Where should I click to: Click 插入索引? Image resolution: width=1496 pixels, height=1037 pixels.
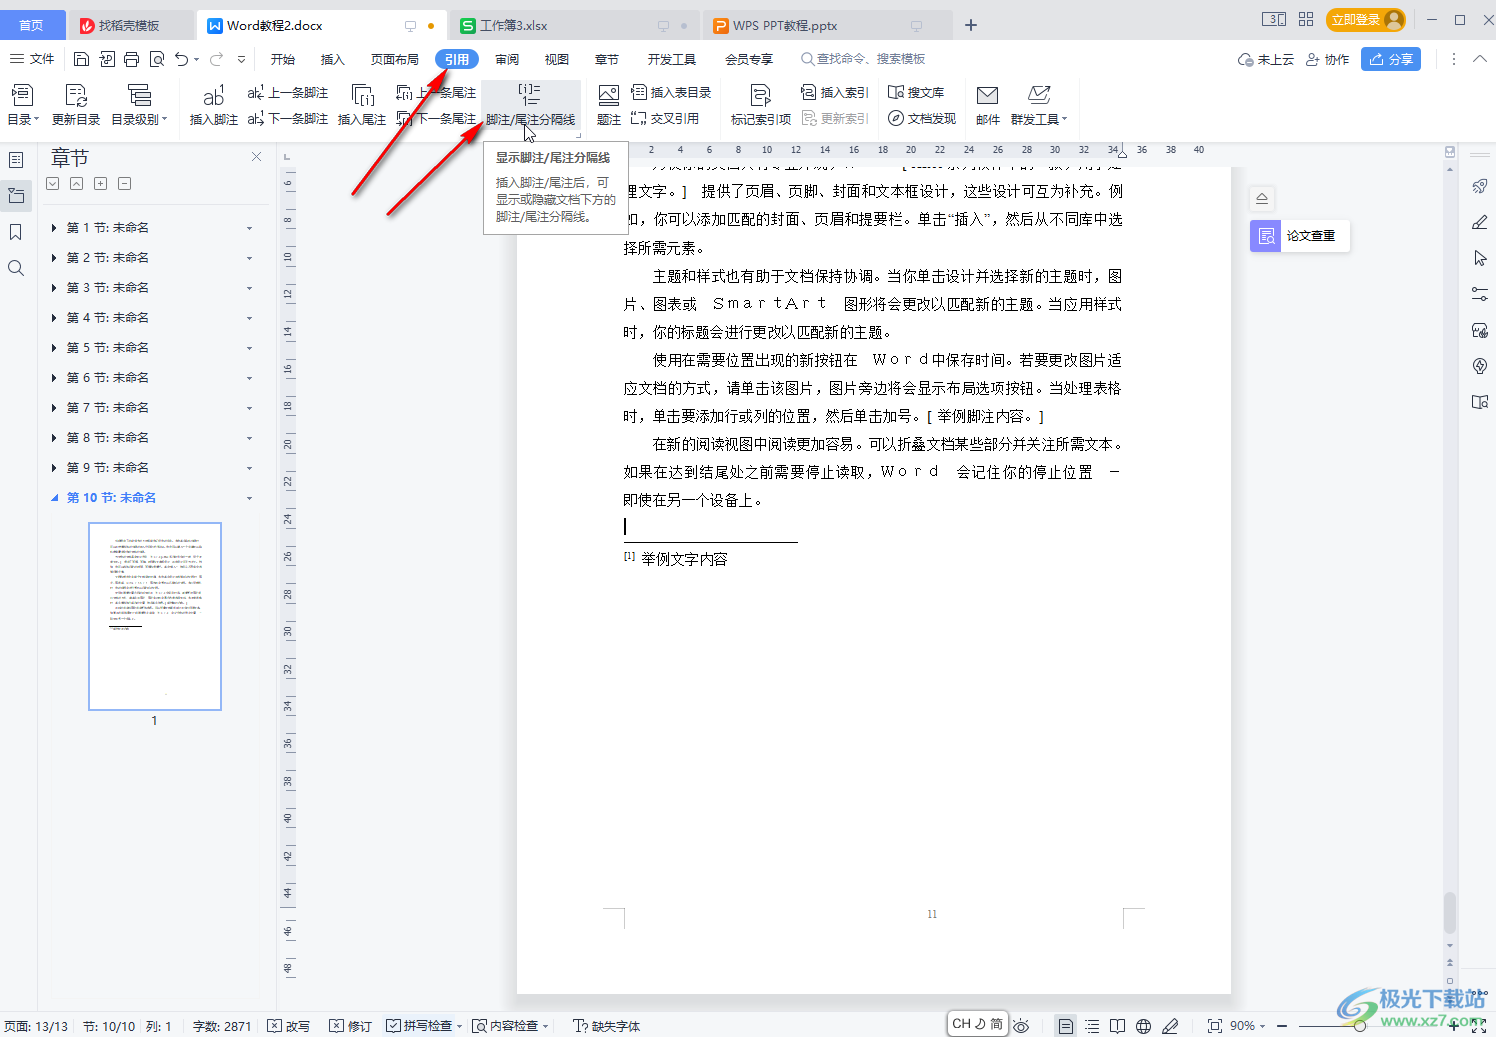click(x=835, y=93)
